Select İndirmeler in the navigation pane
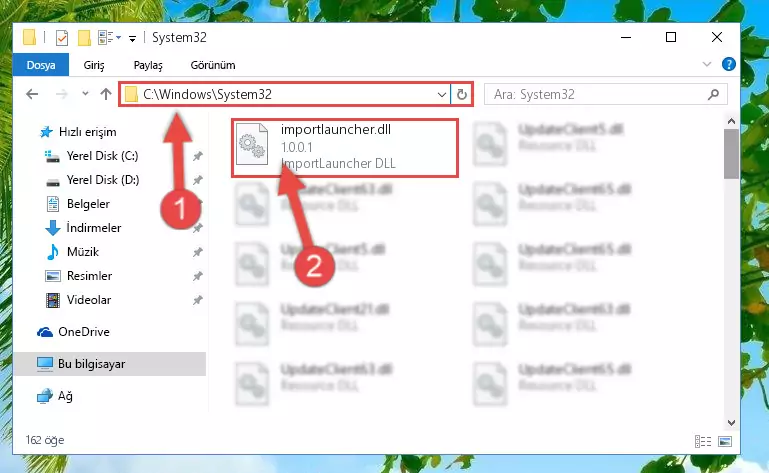 click(x=93, y=228)
